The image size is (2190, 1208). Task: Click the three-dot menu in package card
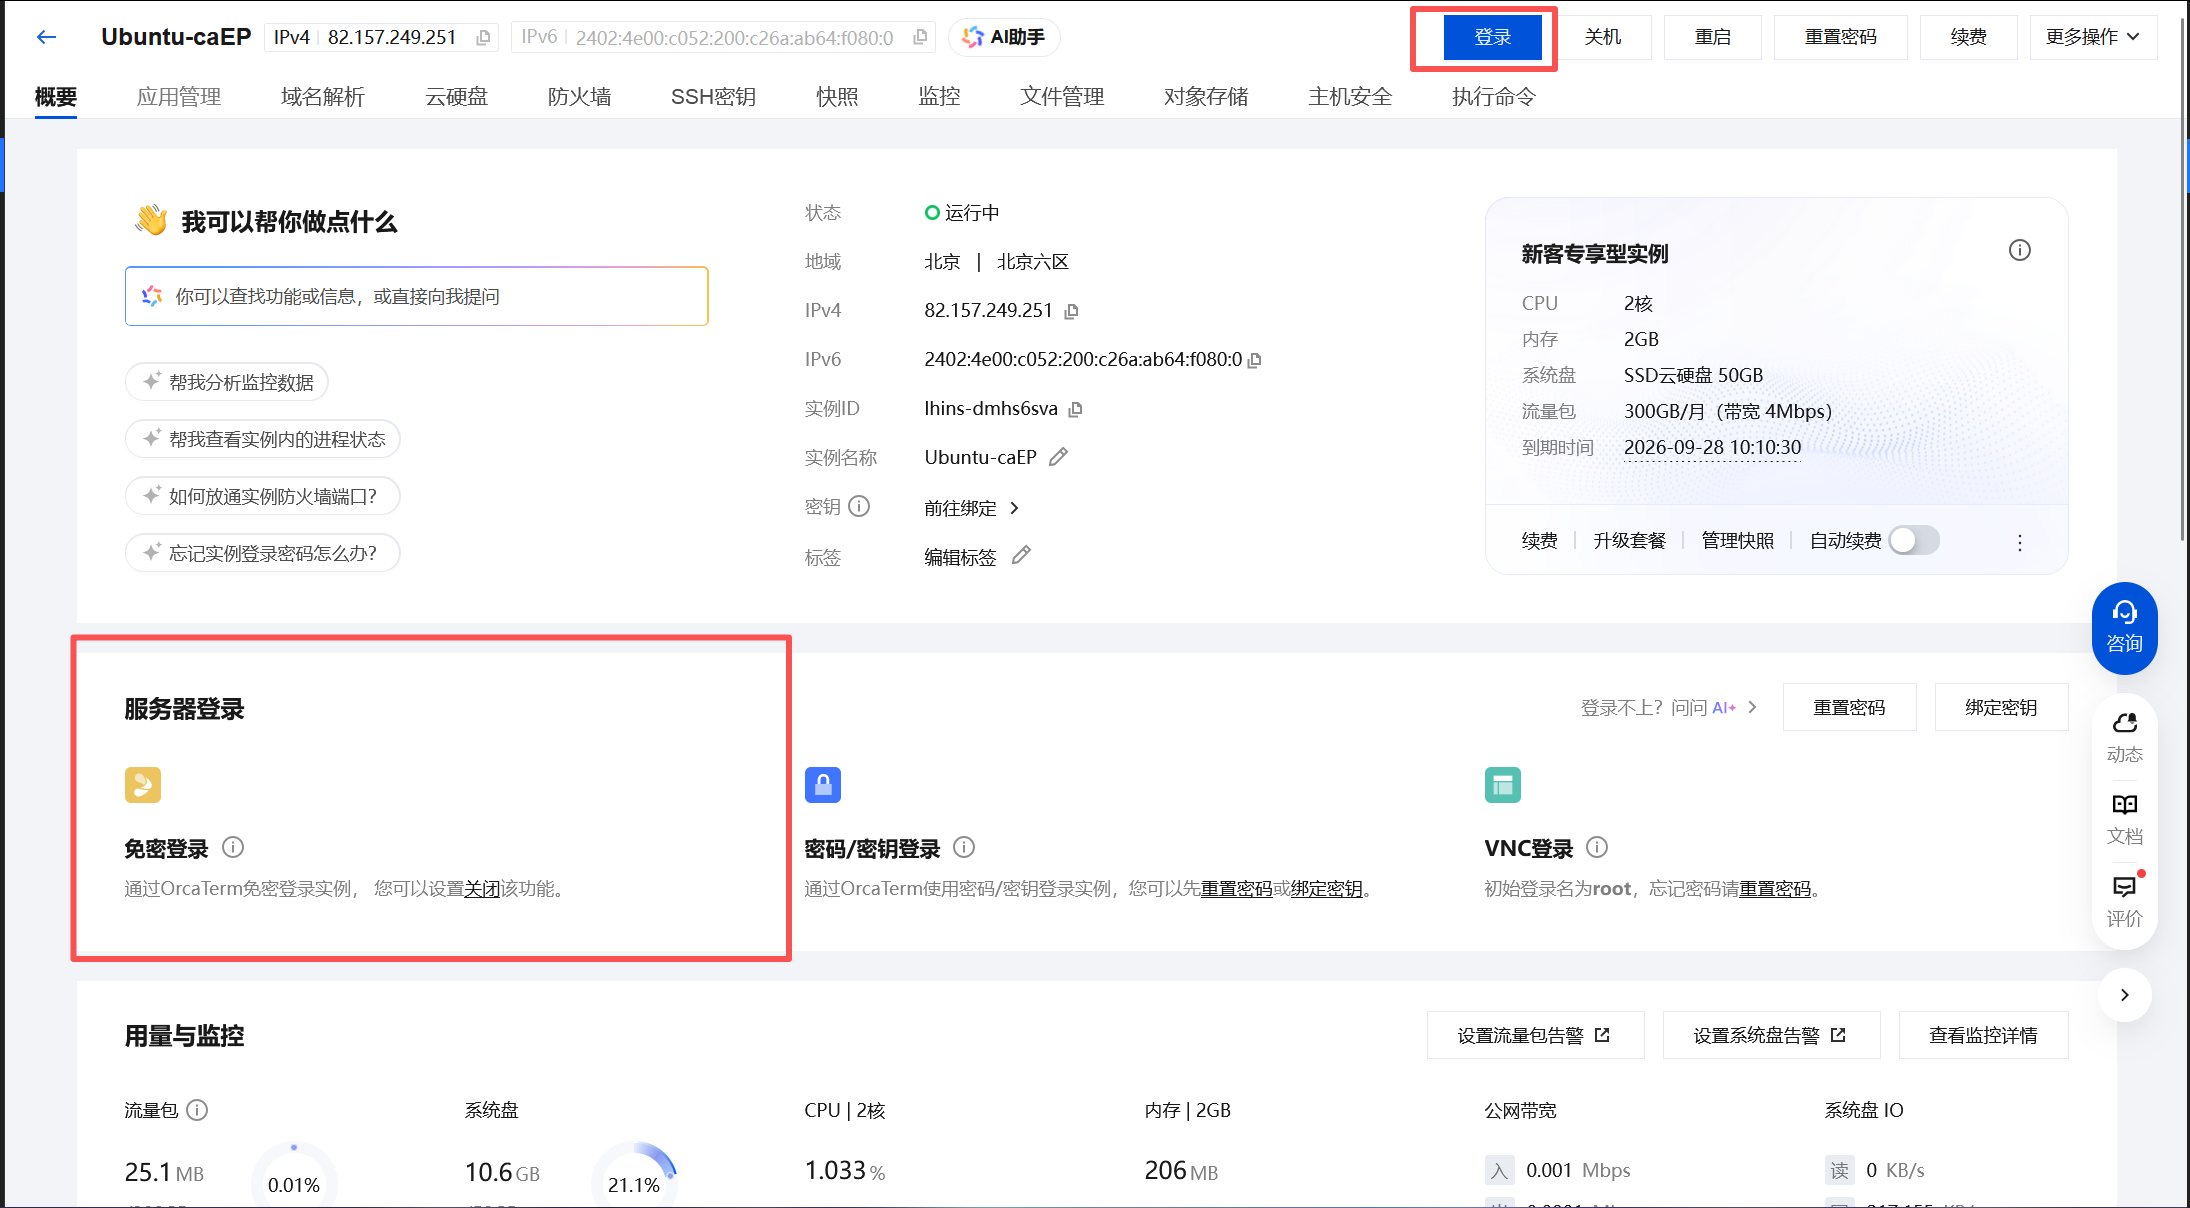click(2019, 542)
